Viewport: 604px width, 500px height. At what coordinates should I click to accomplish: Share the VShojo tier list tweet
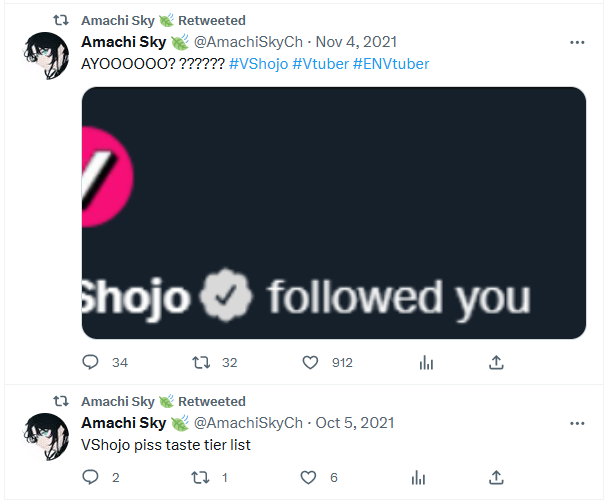coord(496,478)
